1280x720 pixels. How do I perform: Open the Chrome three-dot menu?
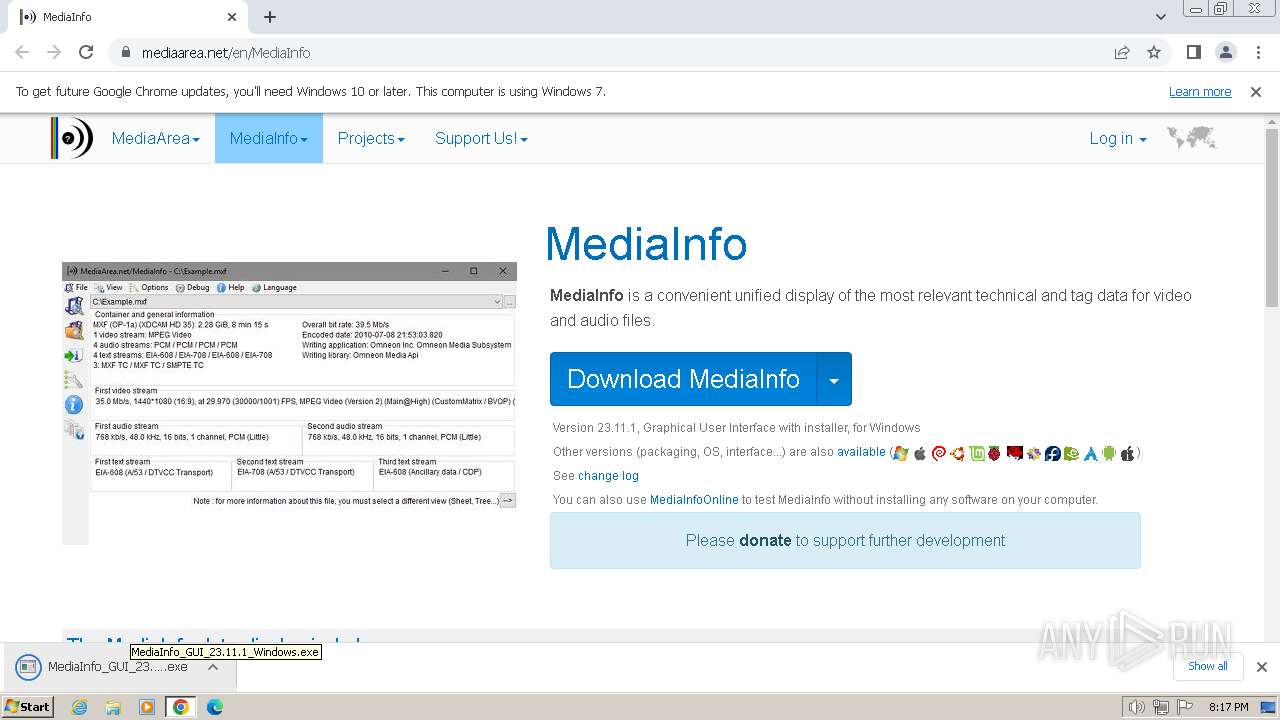(1258, 52)
